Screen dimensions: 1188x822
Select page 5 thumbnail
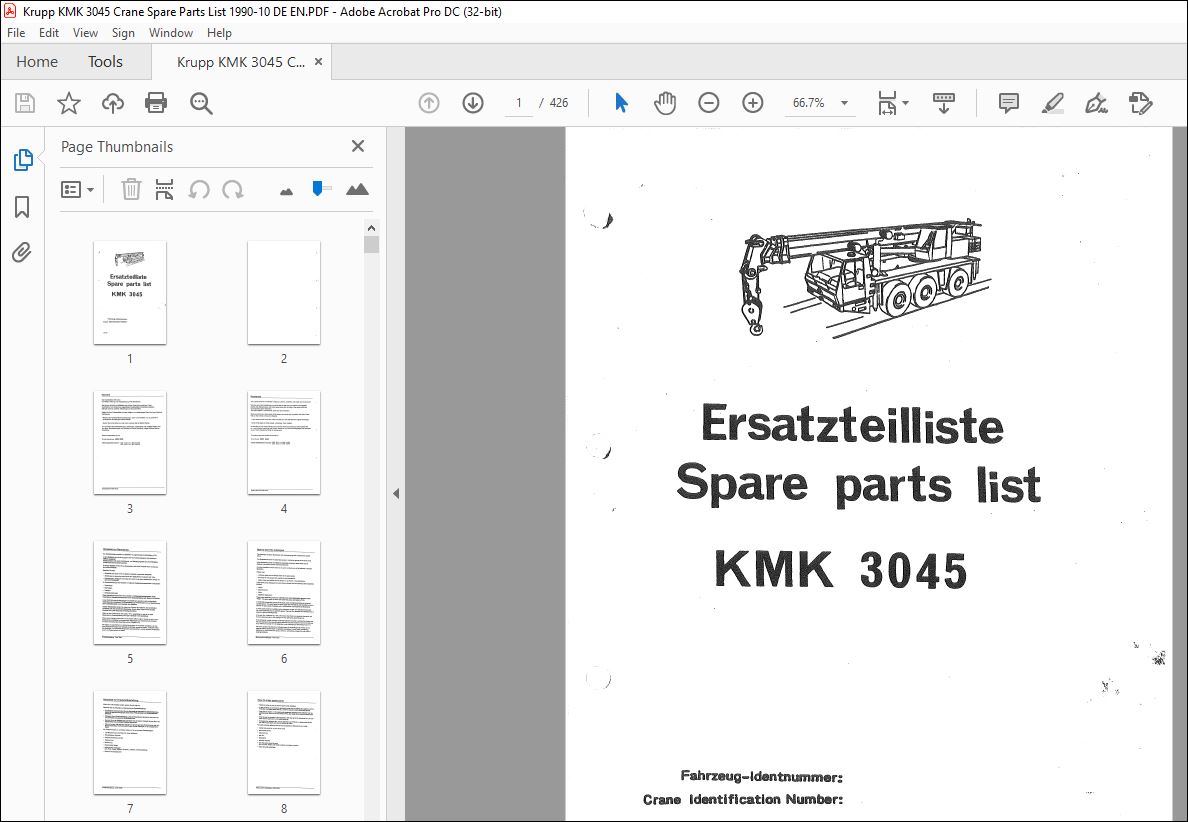(130, 592)
